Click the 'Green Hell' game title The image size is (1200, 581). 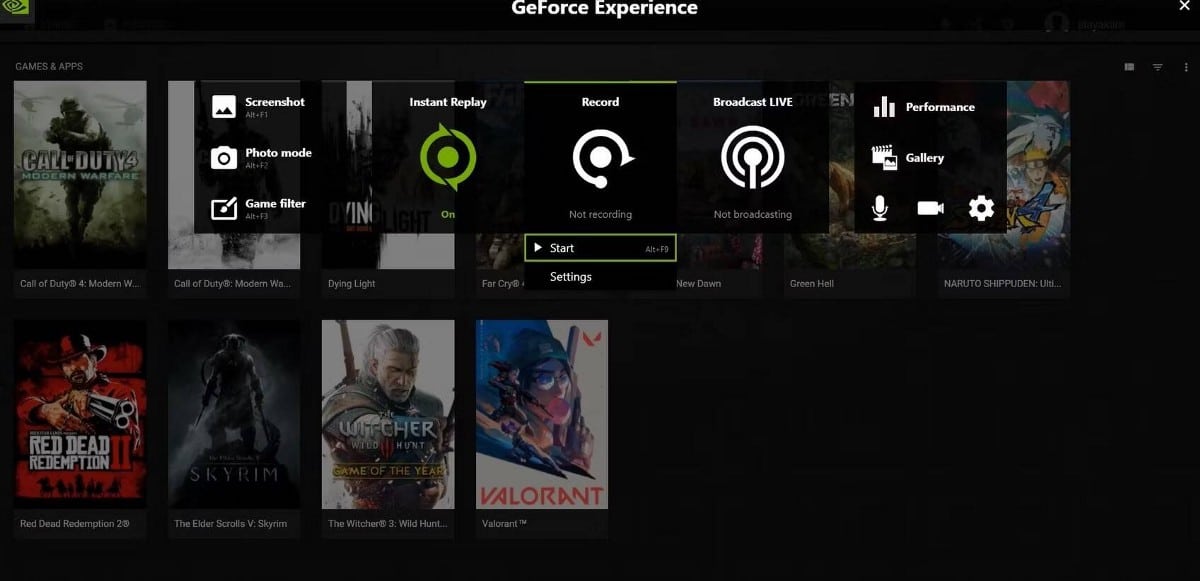[812, 284]
